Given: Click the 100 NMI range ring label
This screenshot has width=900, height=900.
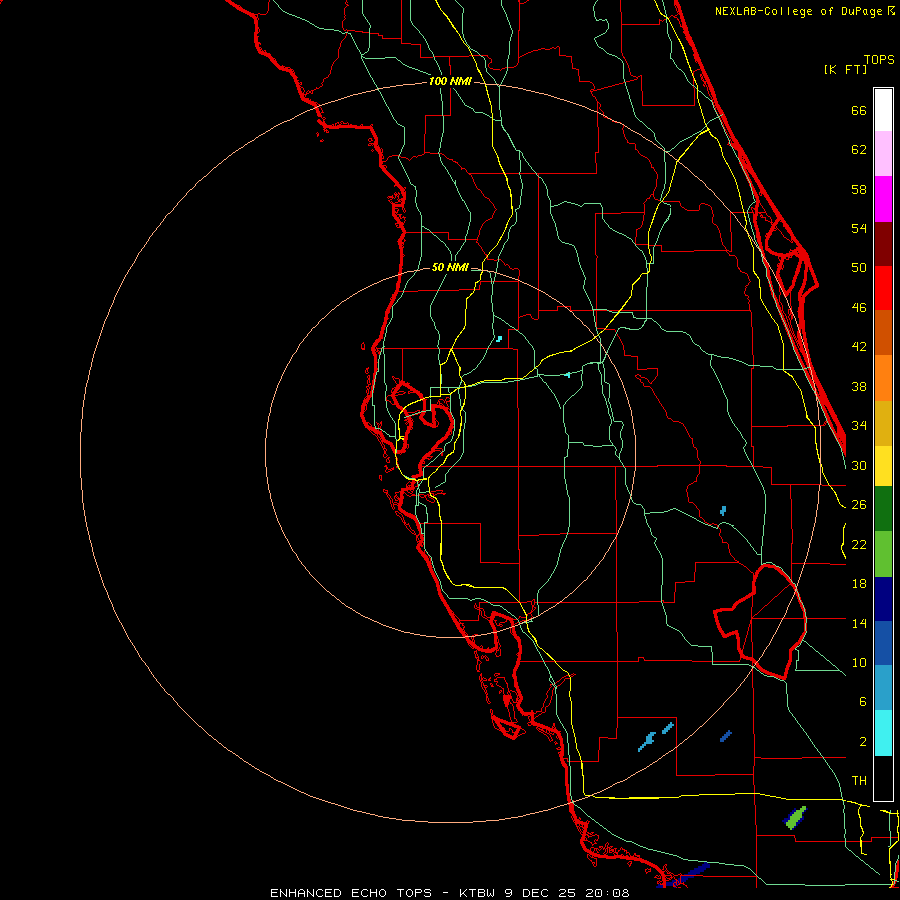Looking at the screenshot, I should click(x=450, y=81).
